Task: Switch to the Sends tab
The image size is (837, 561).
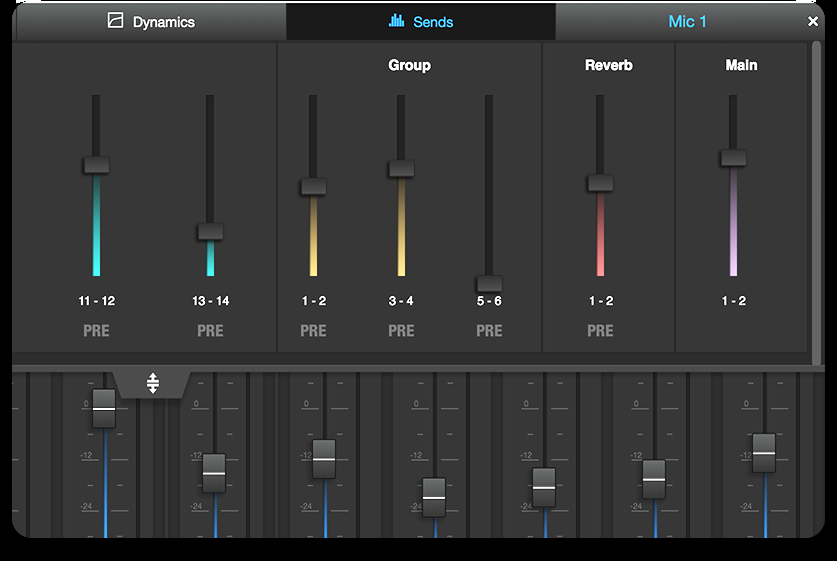Action: [x=421, y=21]
